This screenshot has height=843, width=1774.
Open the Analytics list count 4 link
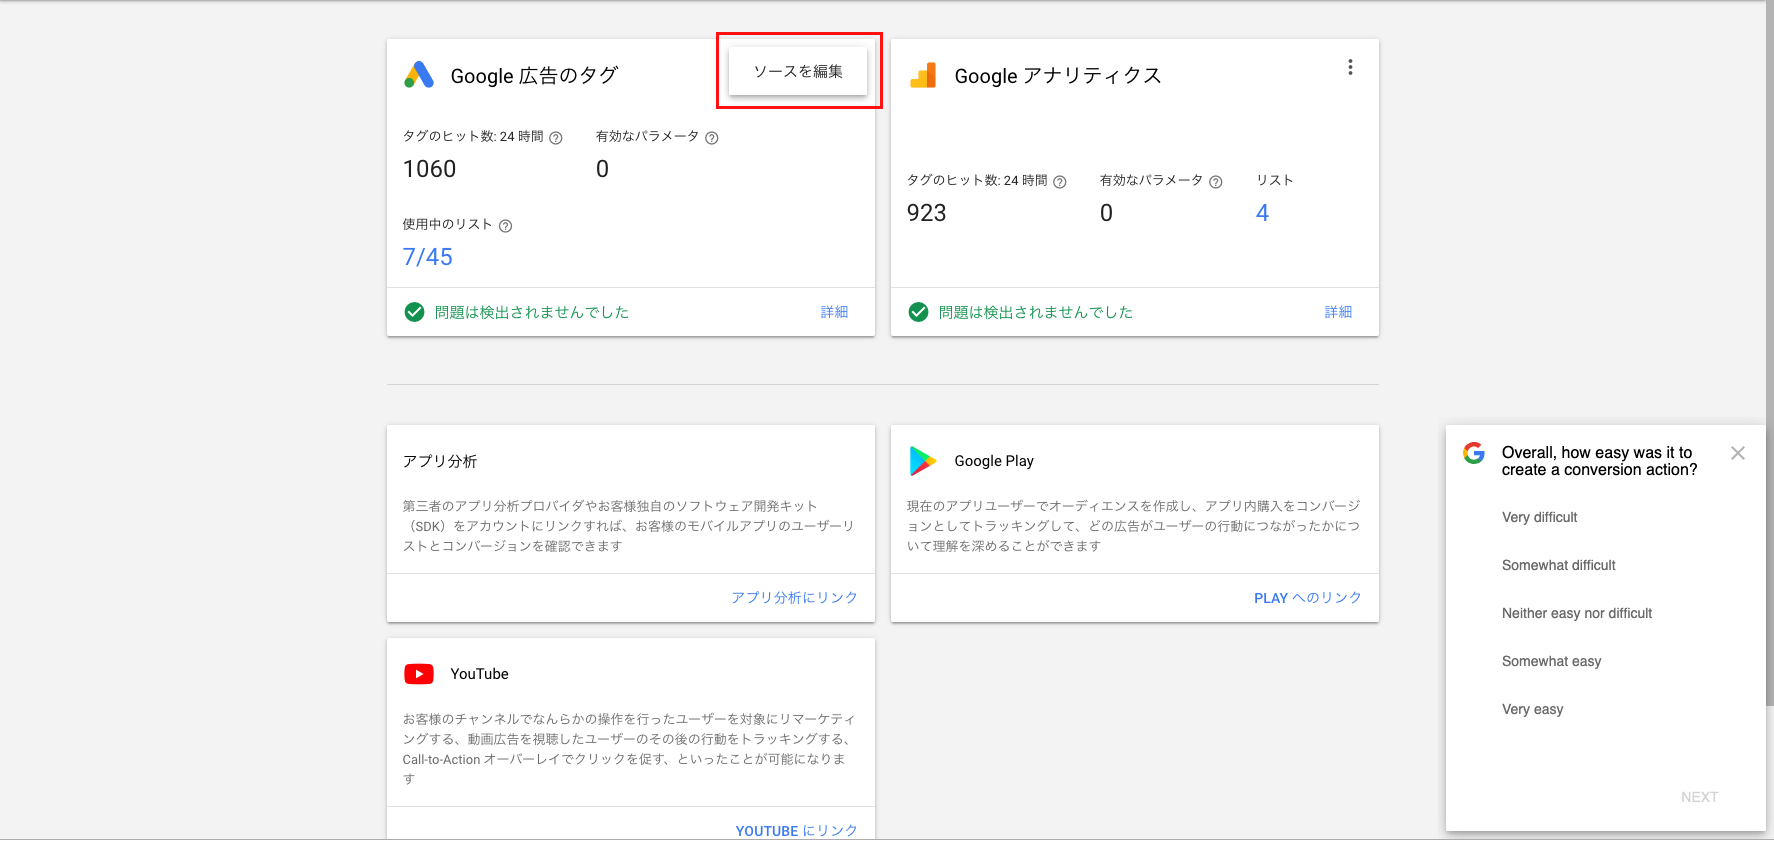click(1262, 213)
